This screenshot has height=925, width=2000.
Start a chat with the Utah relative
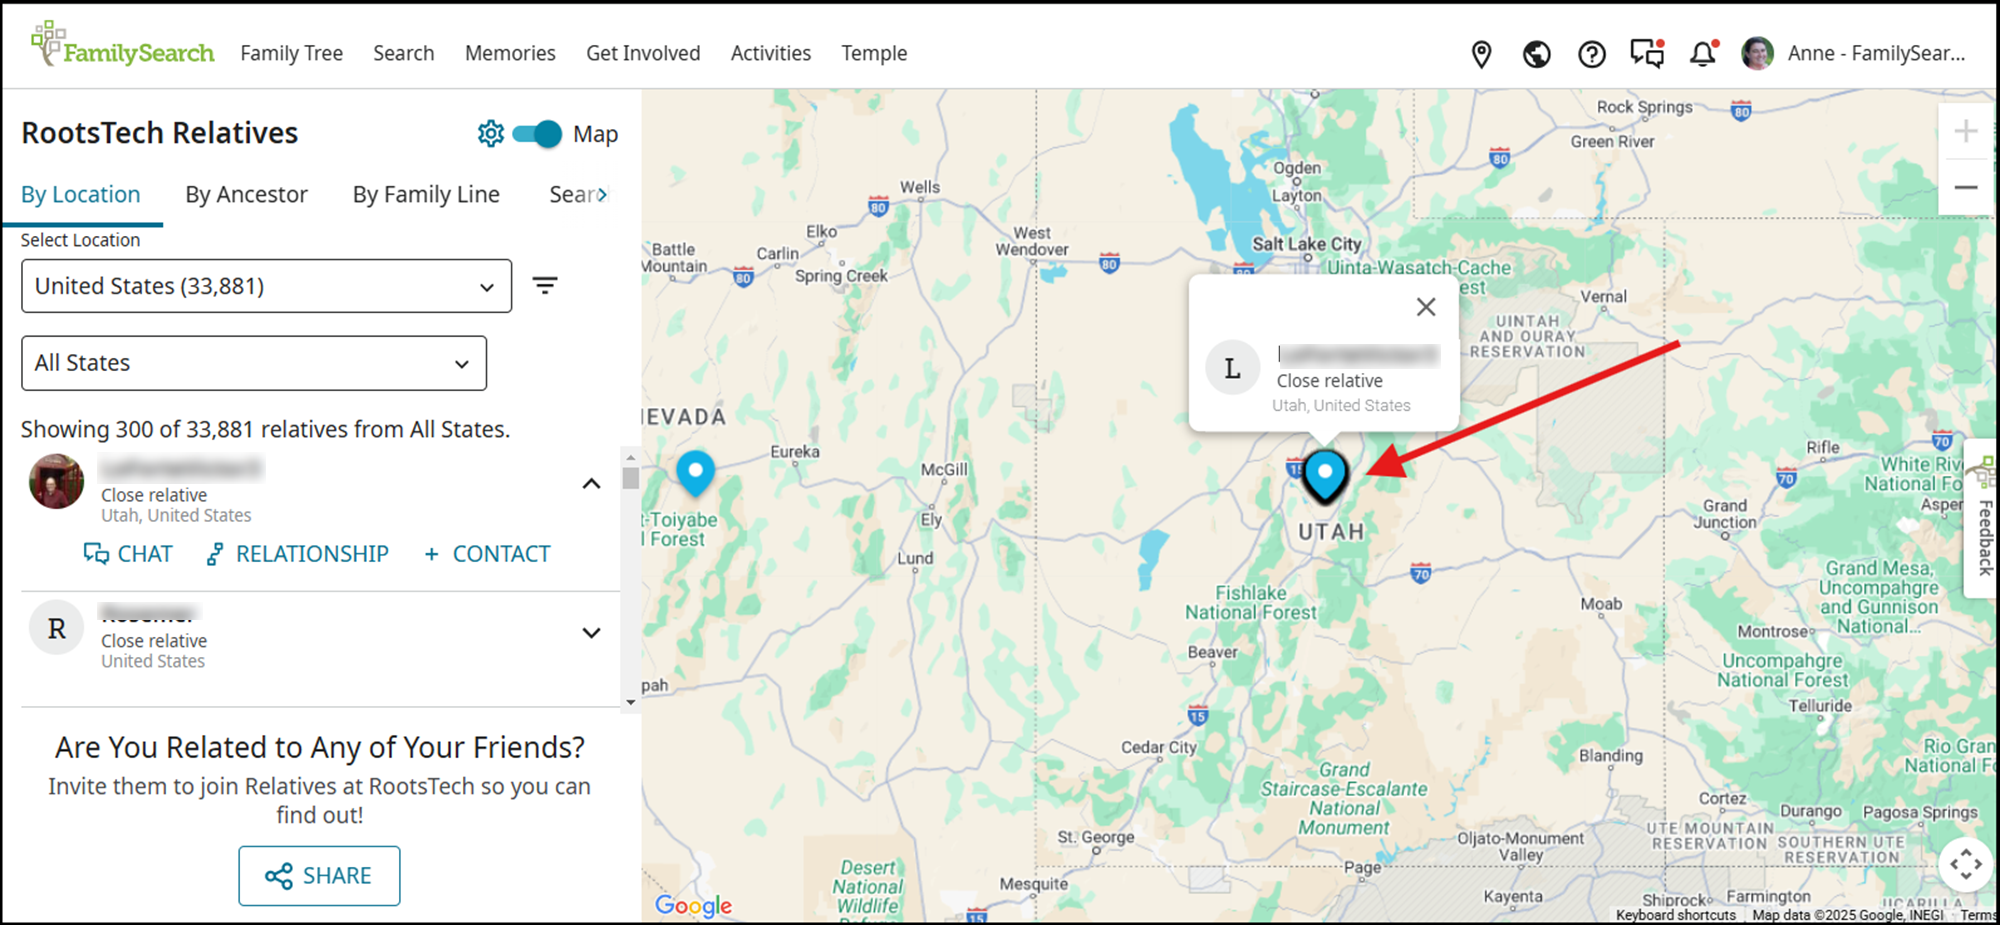[128, 554]
